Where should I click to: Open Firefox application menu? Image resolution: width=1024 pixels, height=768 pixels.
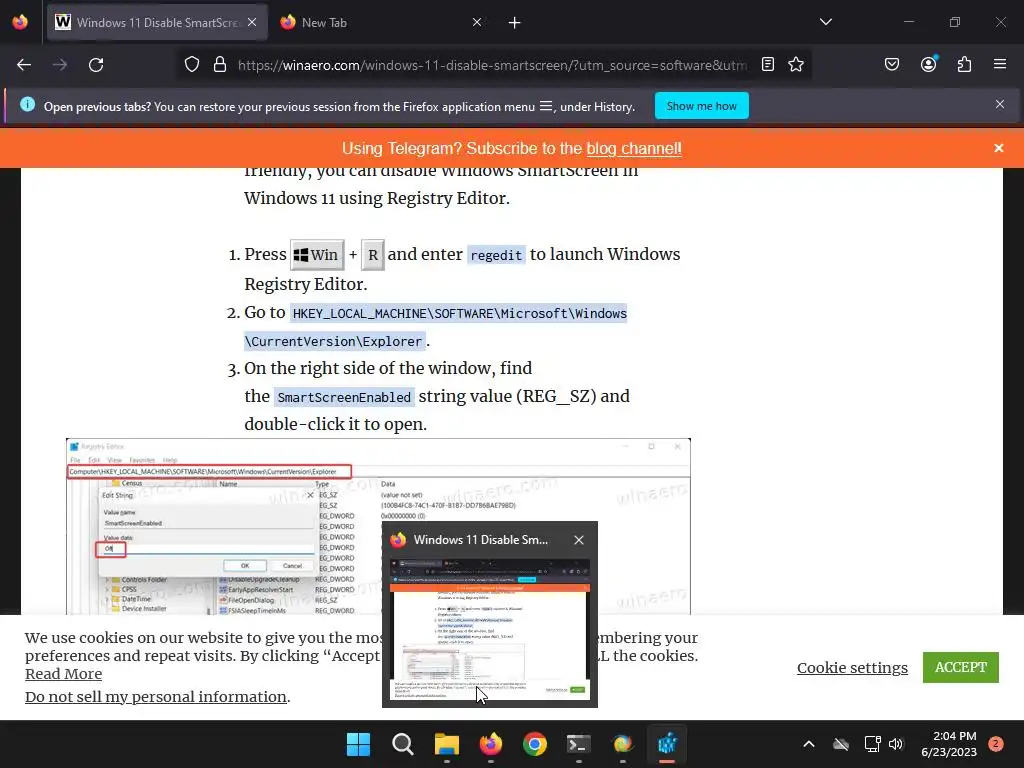click(x=1000, y=64)
